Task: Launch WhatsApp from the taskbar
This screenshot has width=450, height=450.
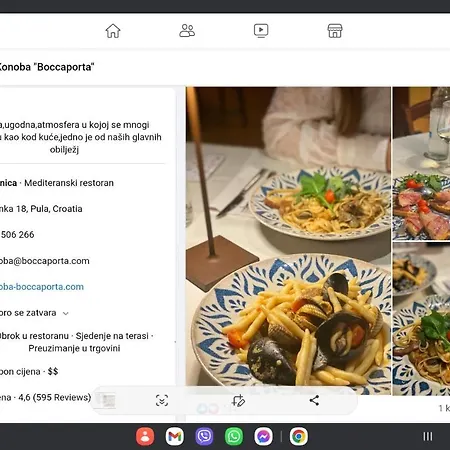Action: click(234, 436)
